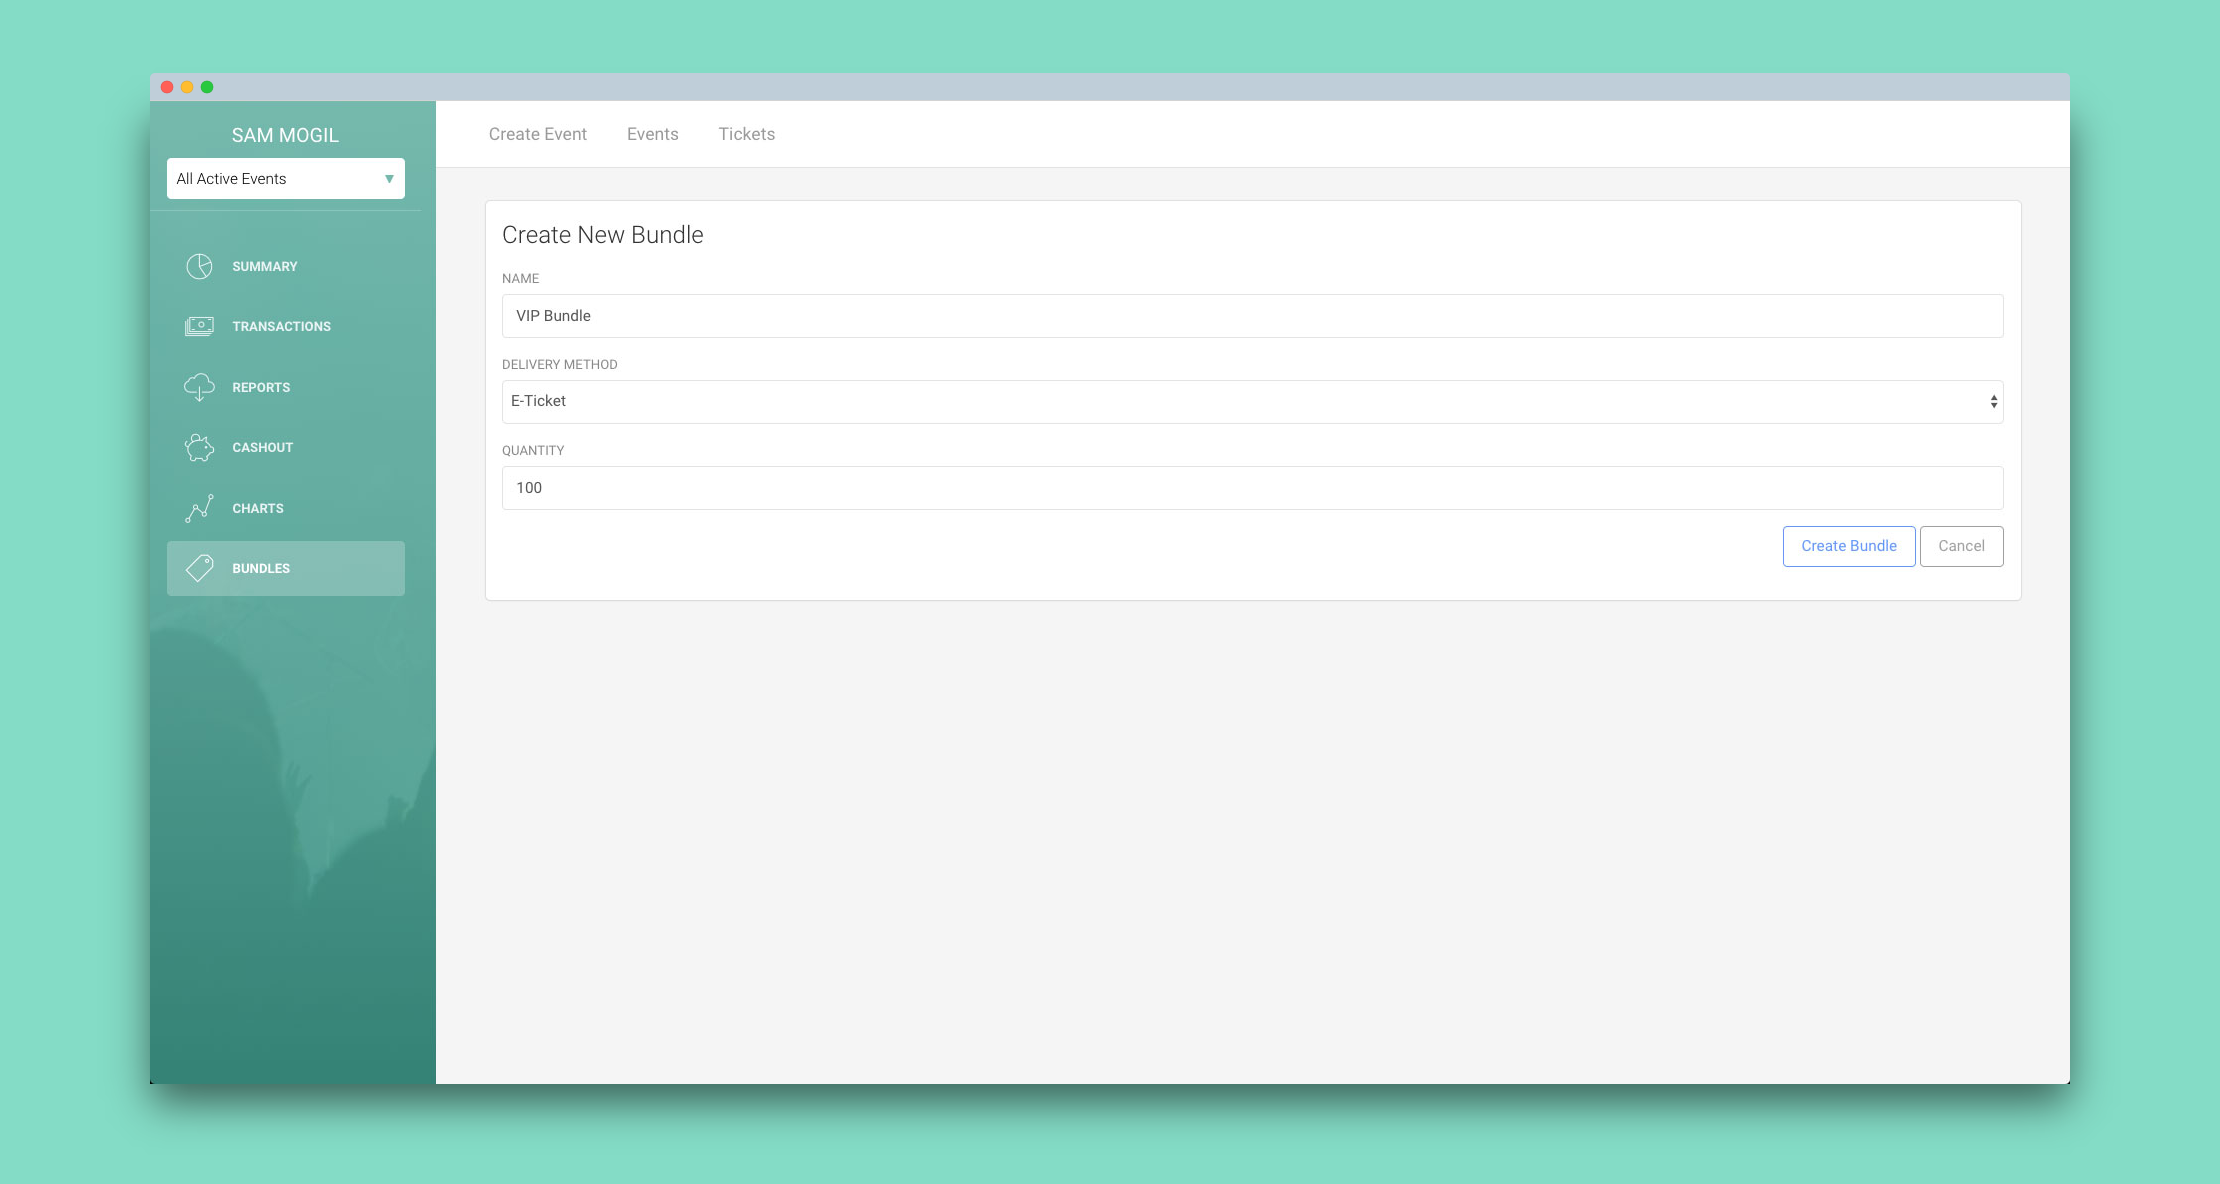Expand the Delivery Method E-Ticket select
The height and width of the screenshot is (1184, 2220).
[x=1252, y=401]
